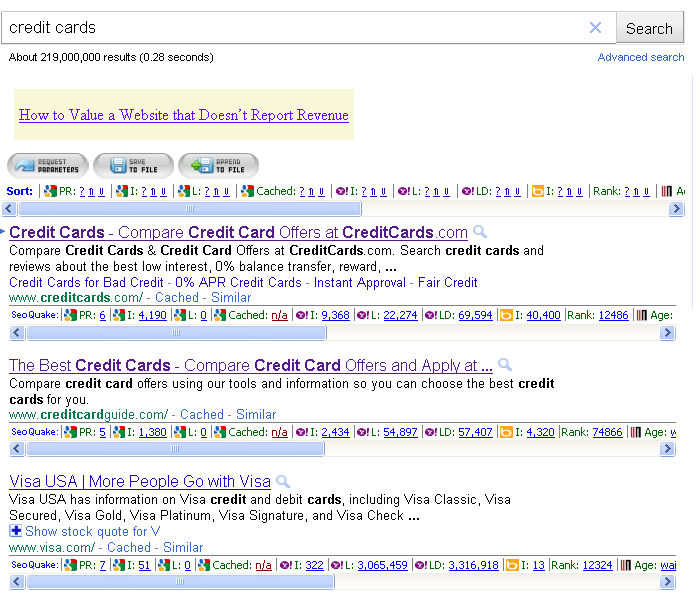Click Cached n/a value in visa.com SeoQuake row
The width and height of the screenshot is (696, 597).
click(263, 565)
